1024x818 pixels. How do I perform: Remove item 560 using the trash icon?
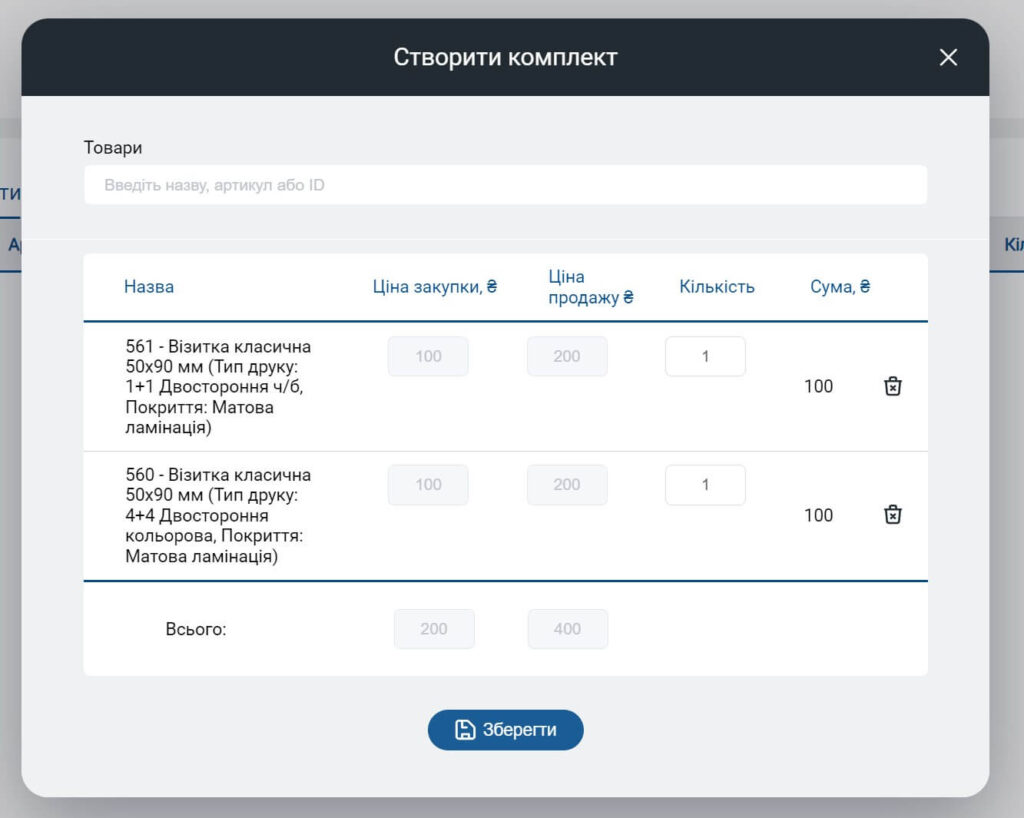pos(892,515)
